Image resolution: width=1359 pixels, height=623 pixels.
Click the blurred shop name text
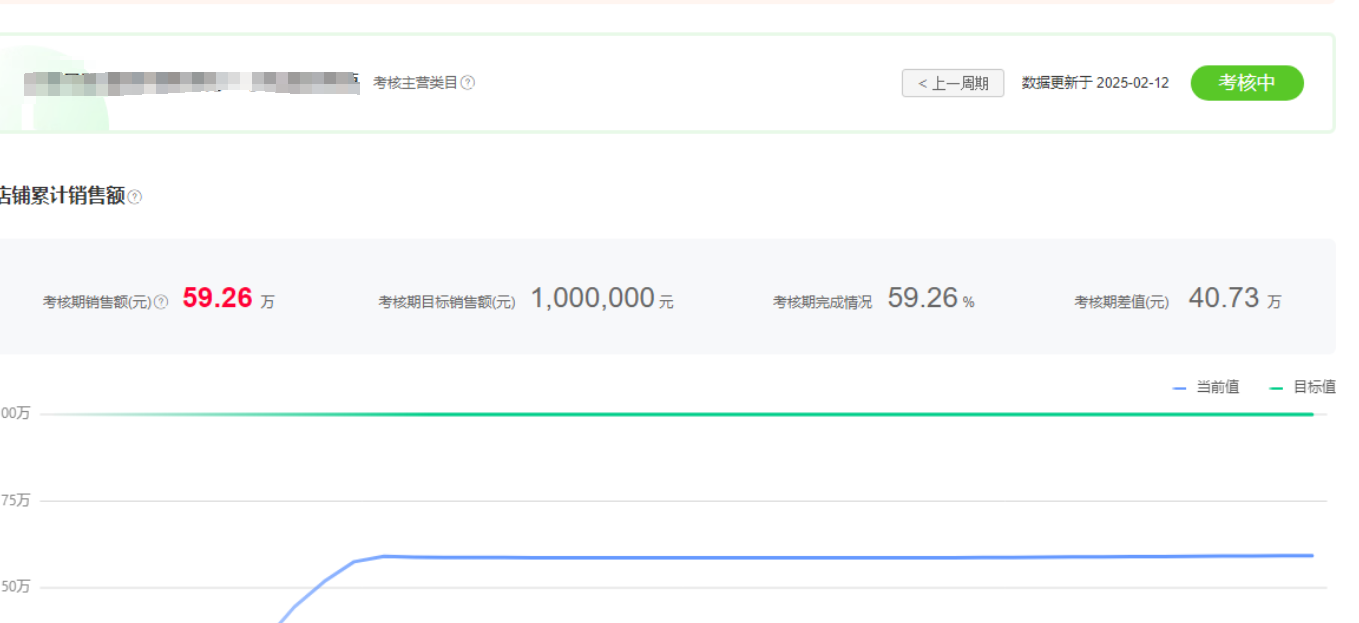pos(190,83)
